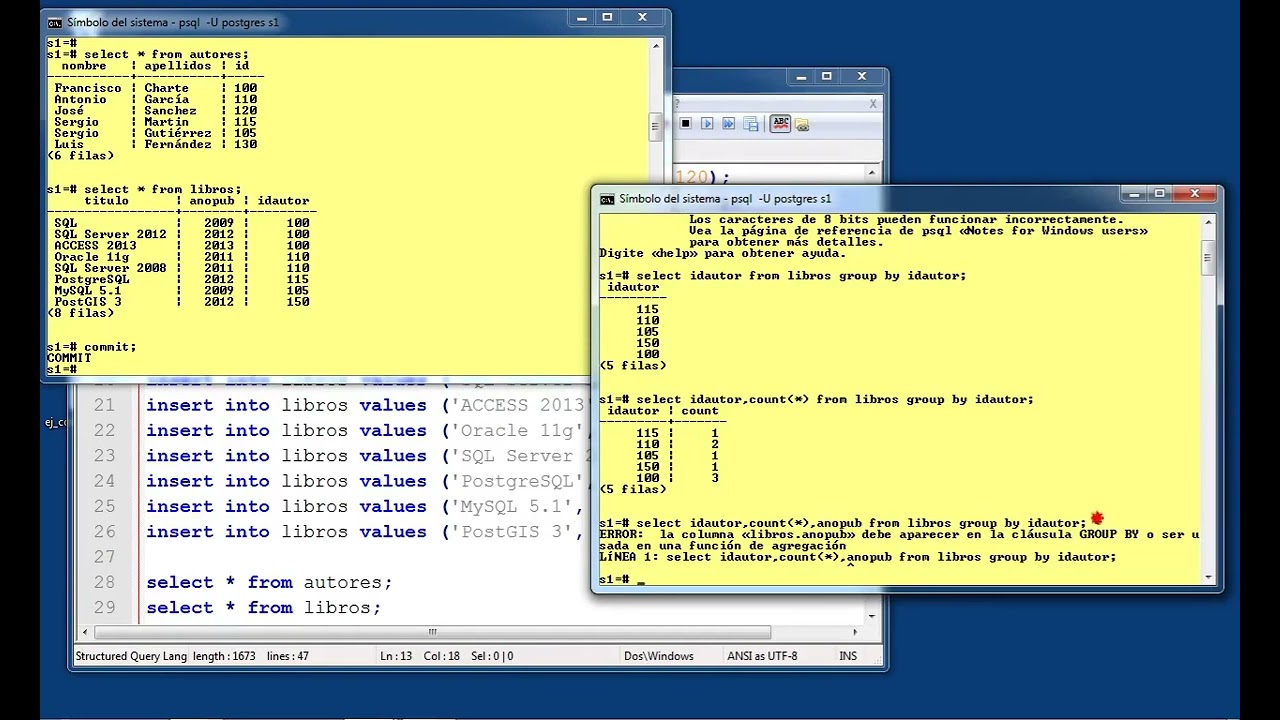Viewport: 1280px width, 720px height.
Task: Click the 'PostgreSQL' row in the libros output
Action: 182,279
